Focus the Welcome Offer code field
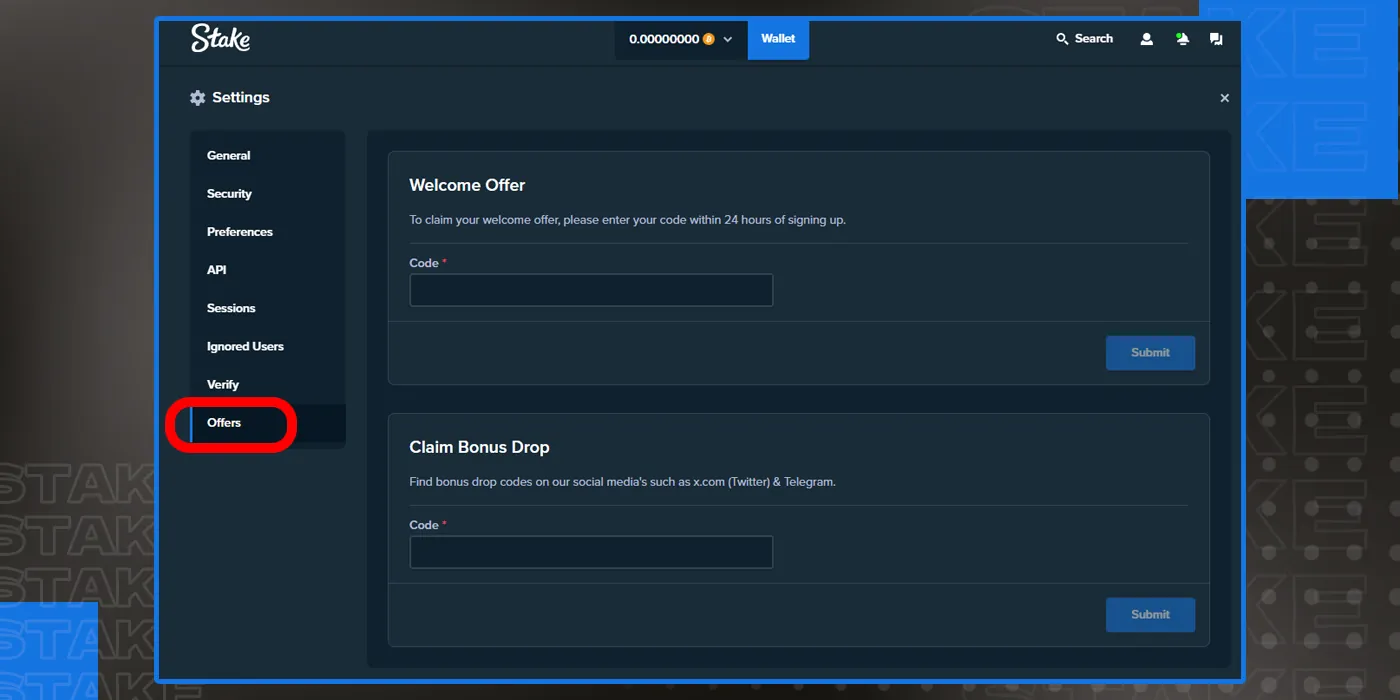The image size is (1400, 700). [591, 290]
